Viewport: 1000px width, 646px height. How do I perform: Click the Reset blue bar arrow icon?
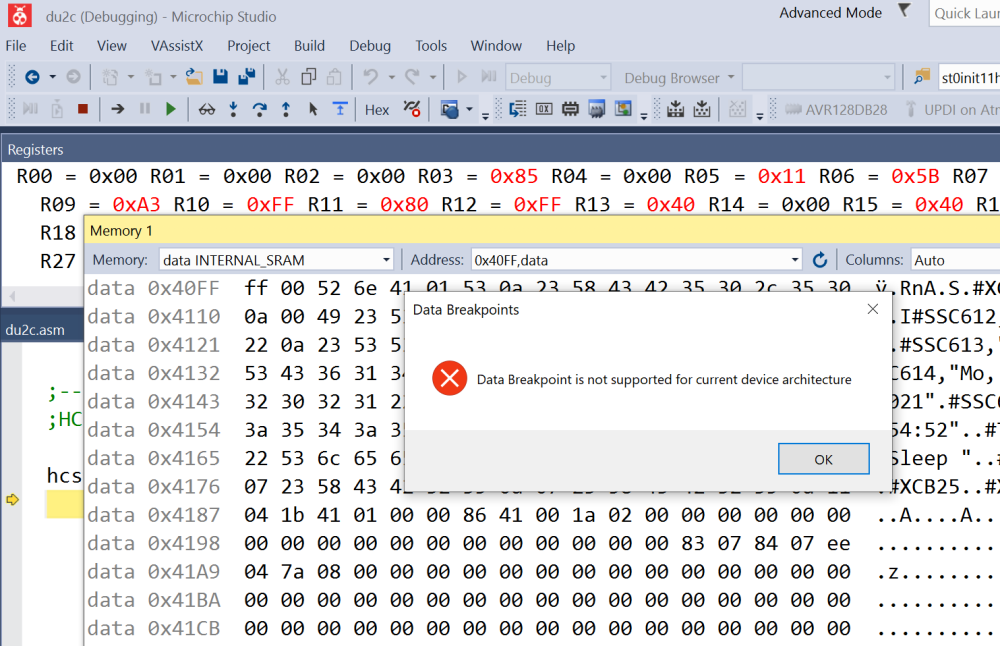click(340, 109)
